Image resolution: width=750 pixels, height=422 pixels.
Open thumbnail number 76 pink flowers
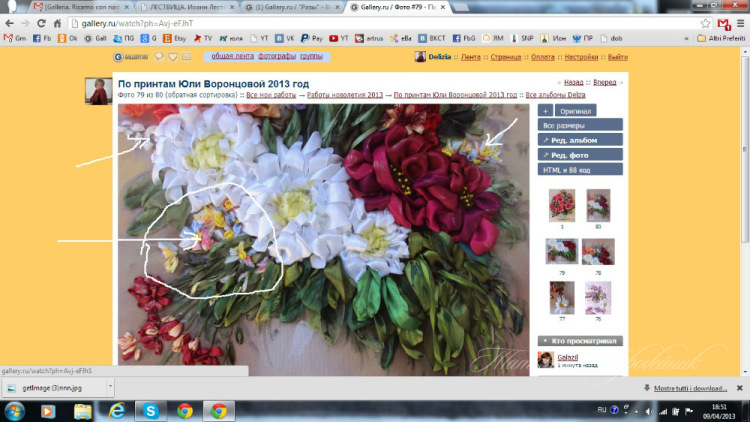pos(598,298)
